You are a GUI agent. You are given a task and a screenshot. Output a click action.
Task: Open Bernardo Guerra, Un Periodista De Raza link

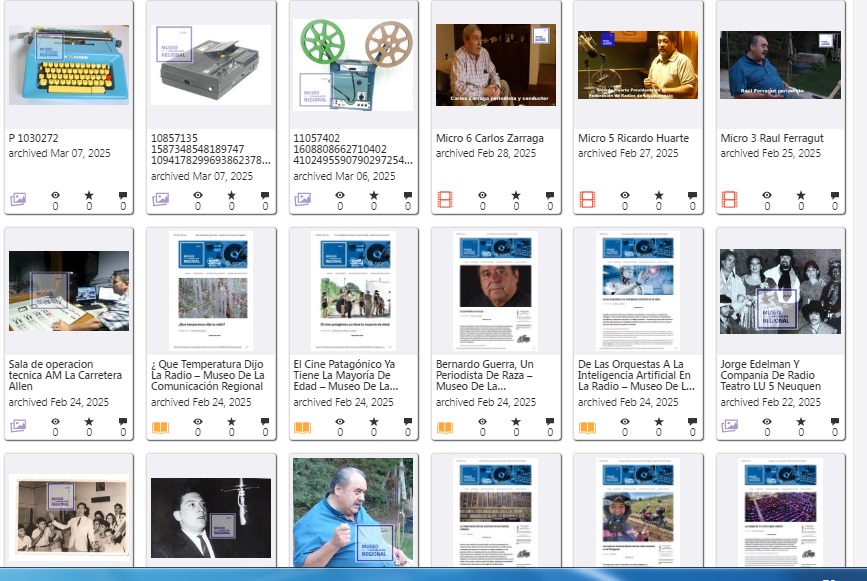[x=484, y=375]
